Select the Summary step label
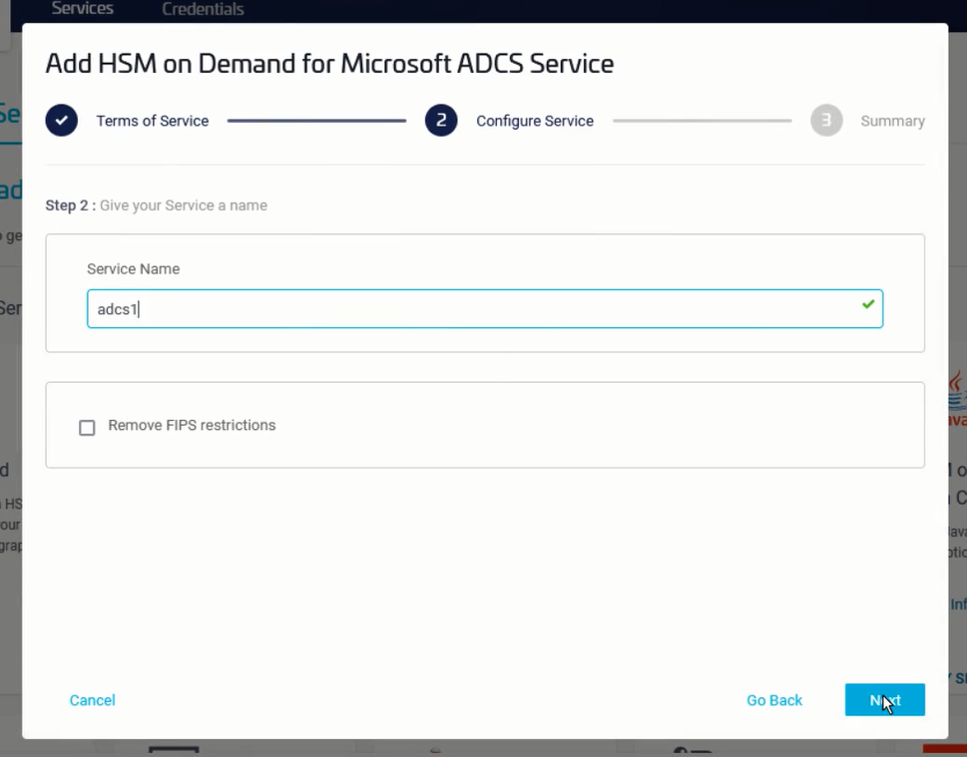This screenshot has width=967, height=757. [x=891, y=120]
